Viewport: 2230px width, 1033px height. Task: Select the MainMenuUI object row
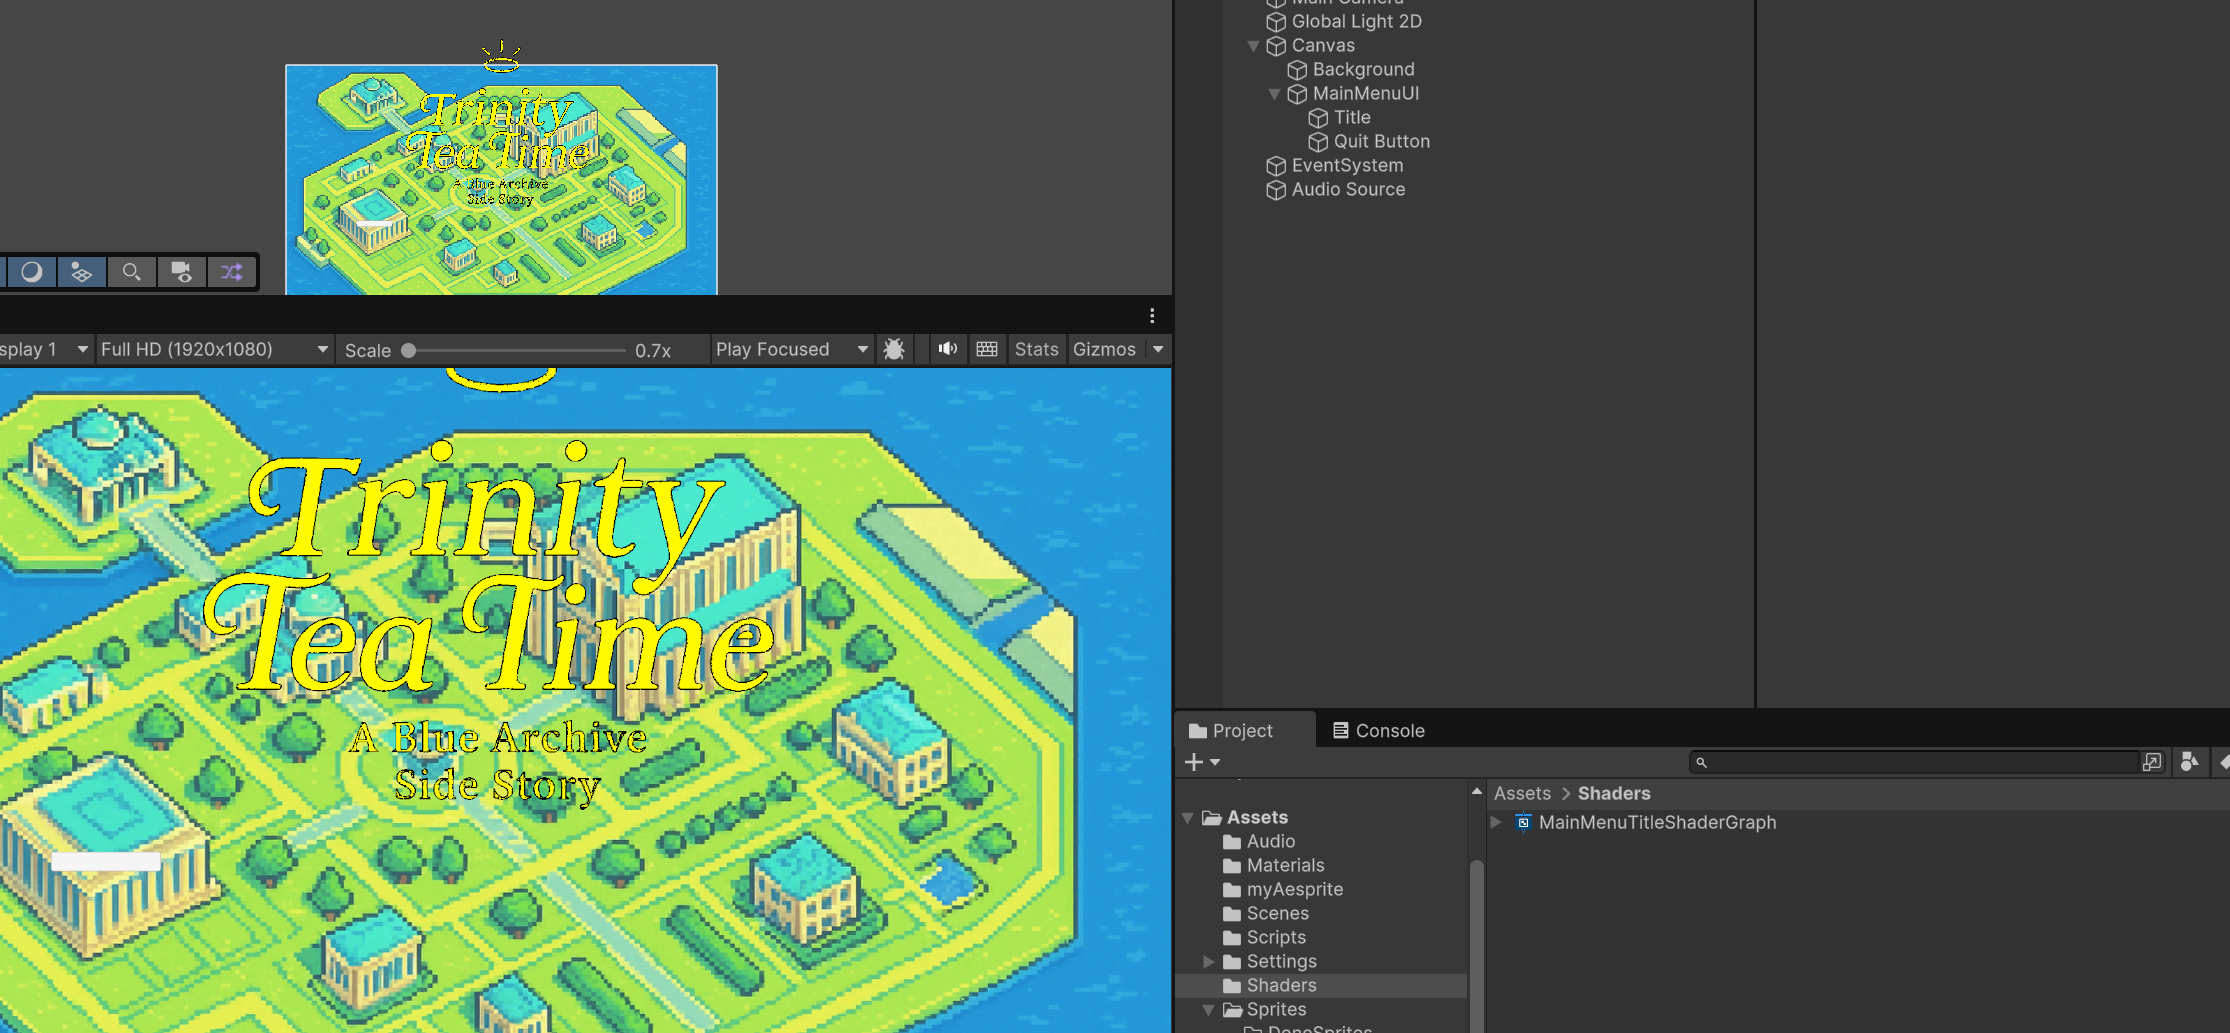1365,93
